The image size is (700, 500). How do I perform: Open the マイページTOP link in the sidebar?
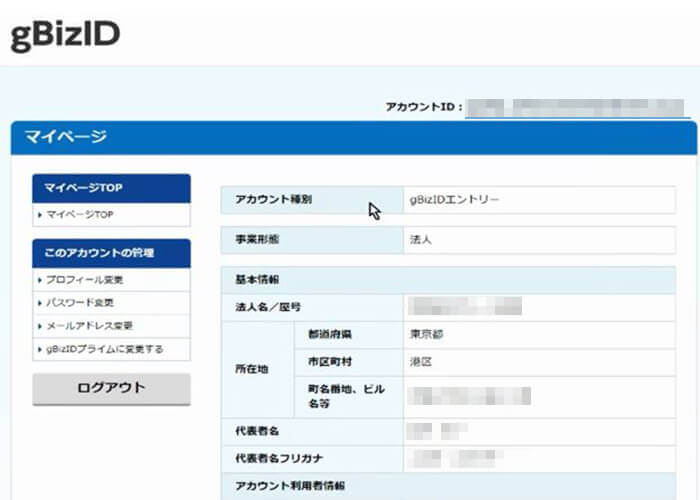click(80, 215)
